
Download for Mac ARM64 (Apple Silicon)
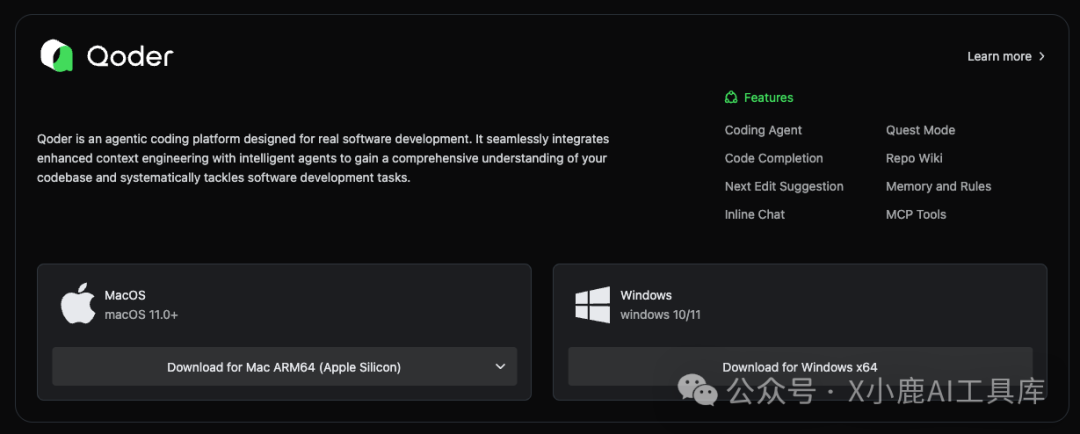[284, 366]
